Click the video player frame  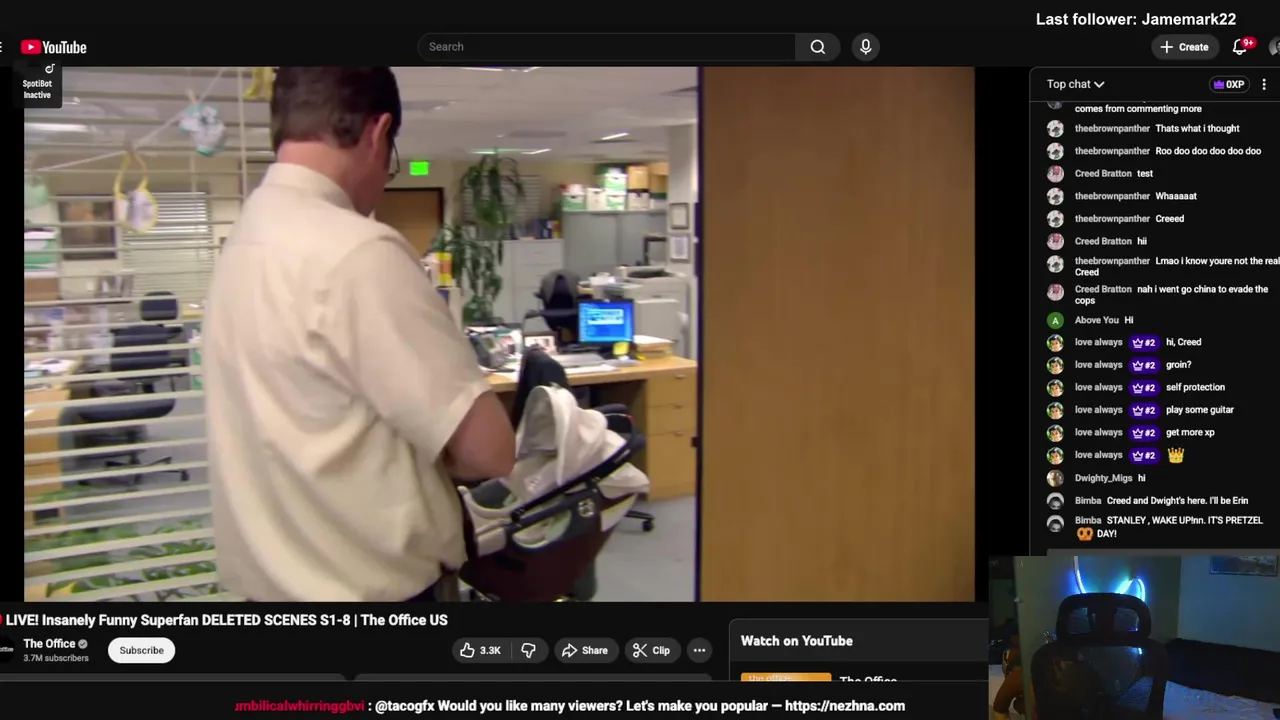(499, 334)
